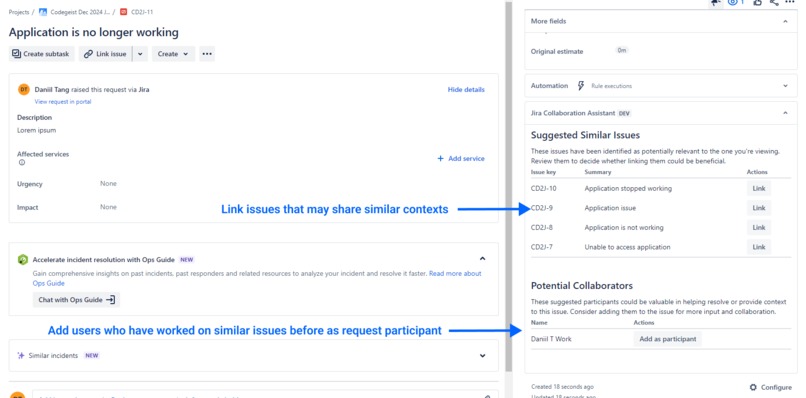
Task: Click the Configure gear button
Action: click(771, 387)
